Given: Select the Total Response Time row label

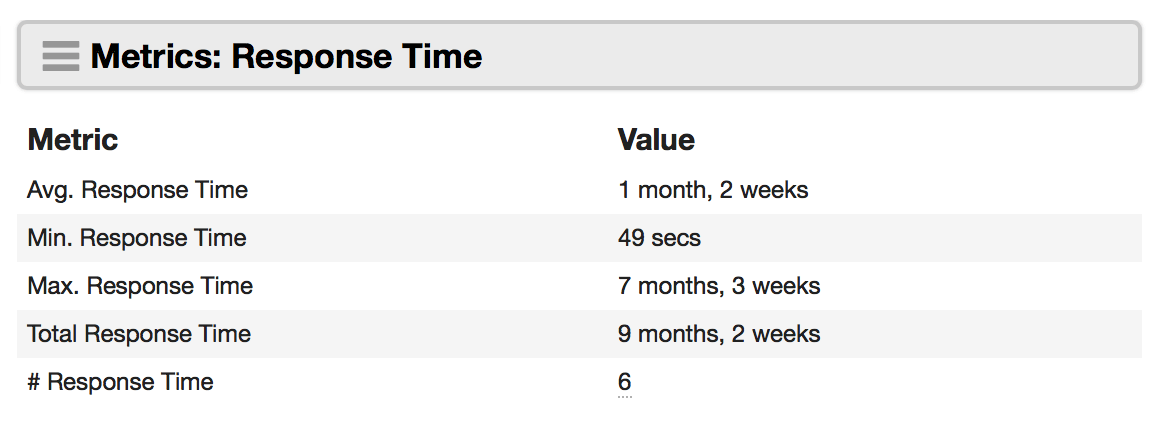Looking at the screenshot, I should pos(139,334).
